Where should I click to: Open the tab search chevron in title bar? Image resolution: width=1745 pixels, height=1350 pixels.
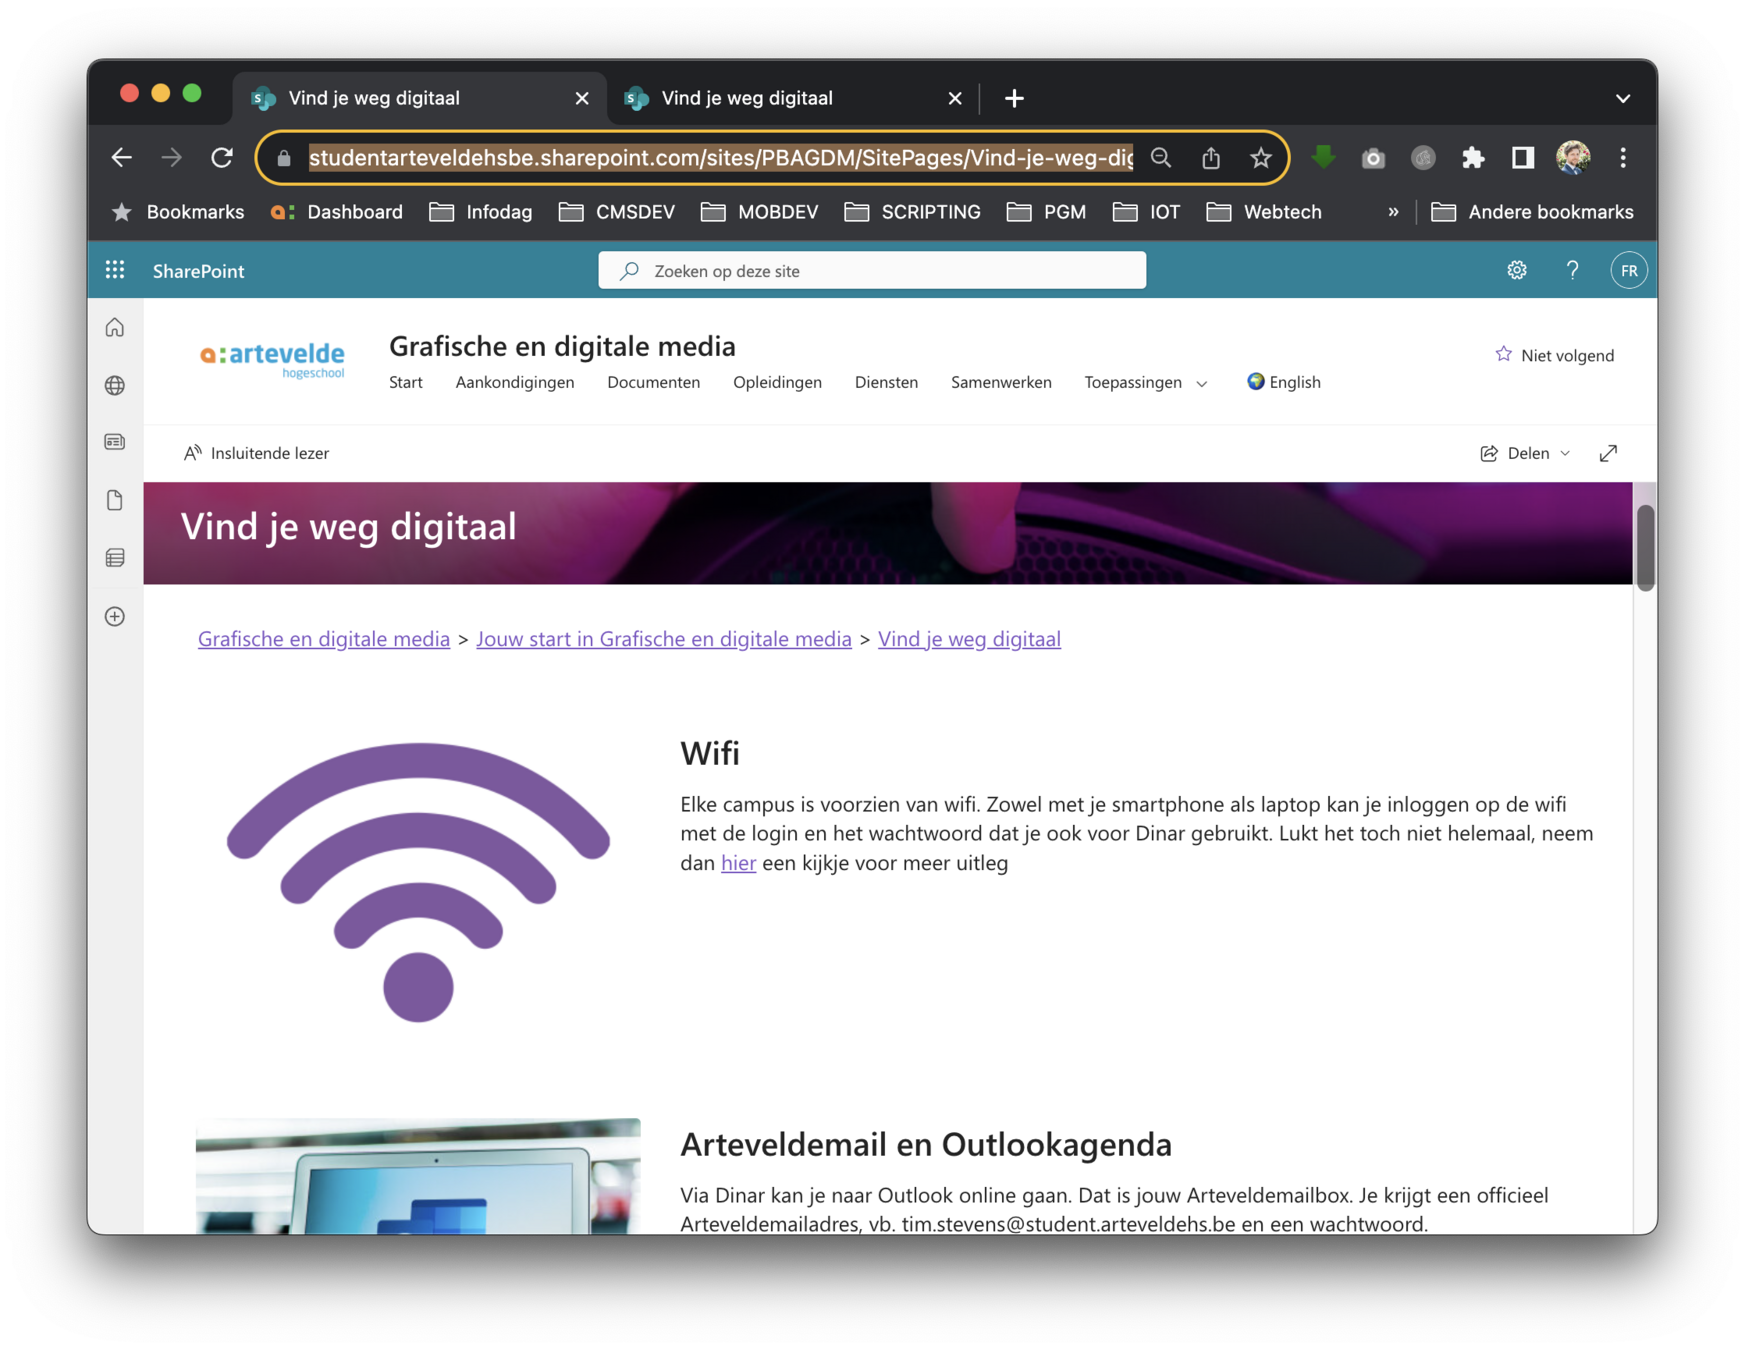[1622, 98]
